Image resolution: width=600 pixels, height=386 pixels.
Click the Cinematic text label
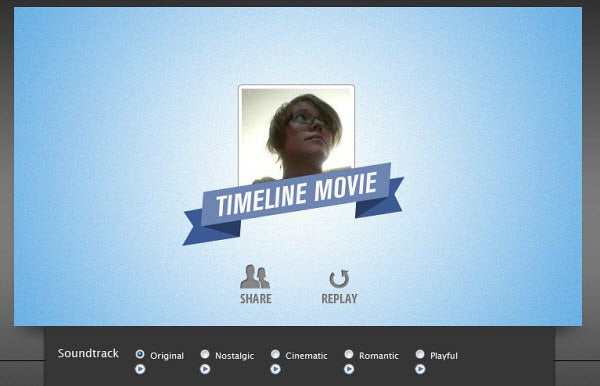pos(307,356)
